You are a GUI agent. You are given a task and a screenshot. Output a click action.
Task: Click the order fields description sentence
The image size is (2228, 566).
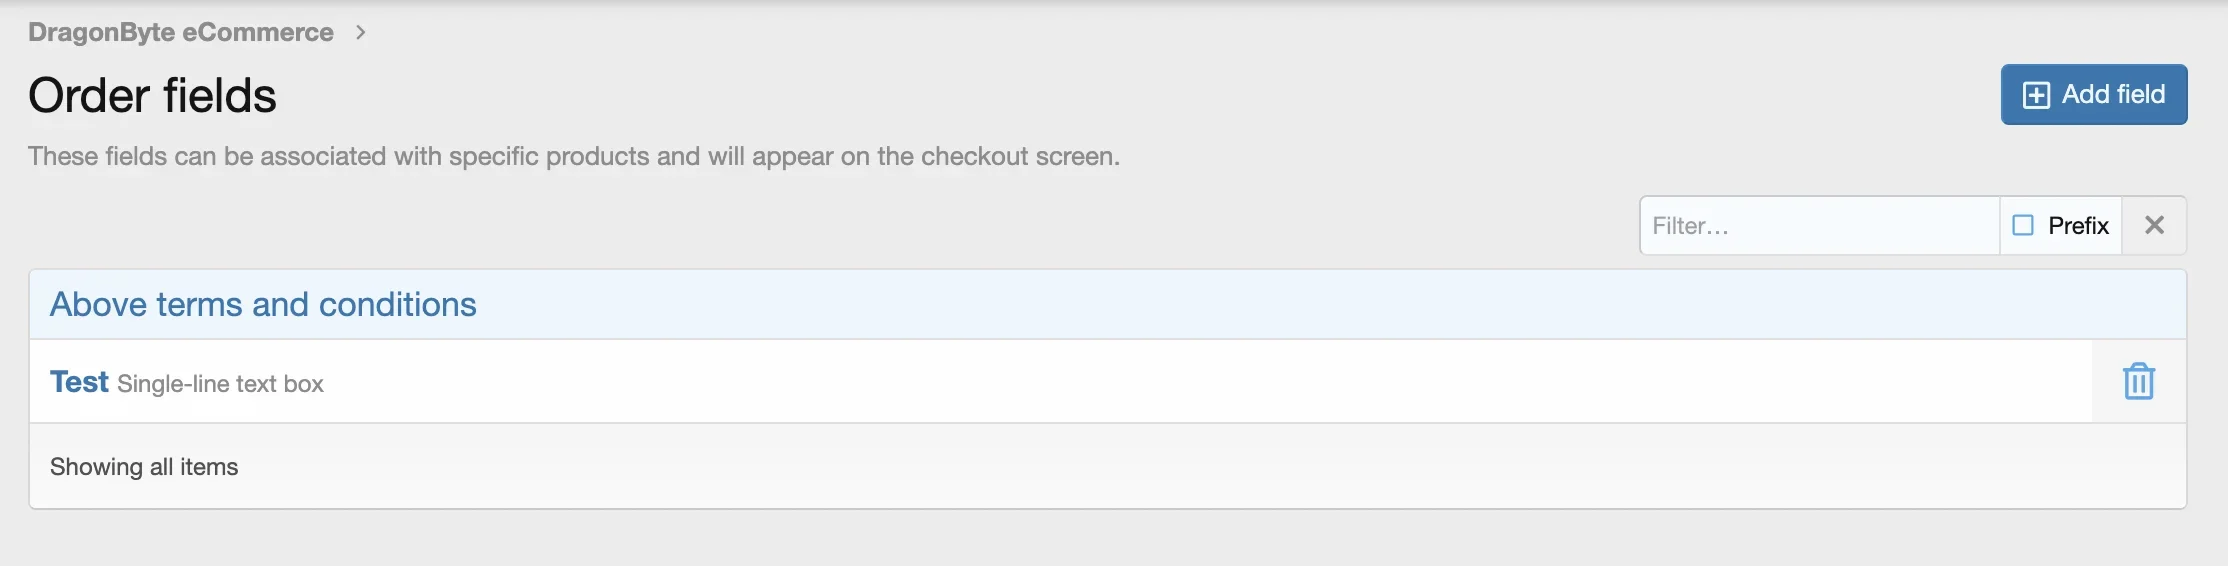(574, 156)
